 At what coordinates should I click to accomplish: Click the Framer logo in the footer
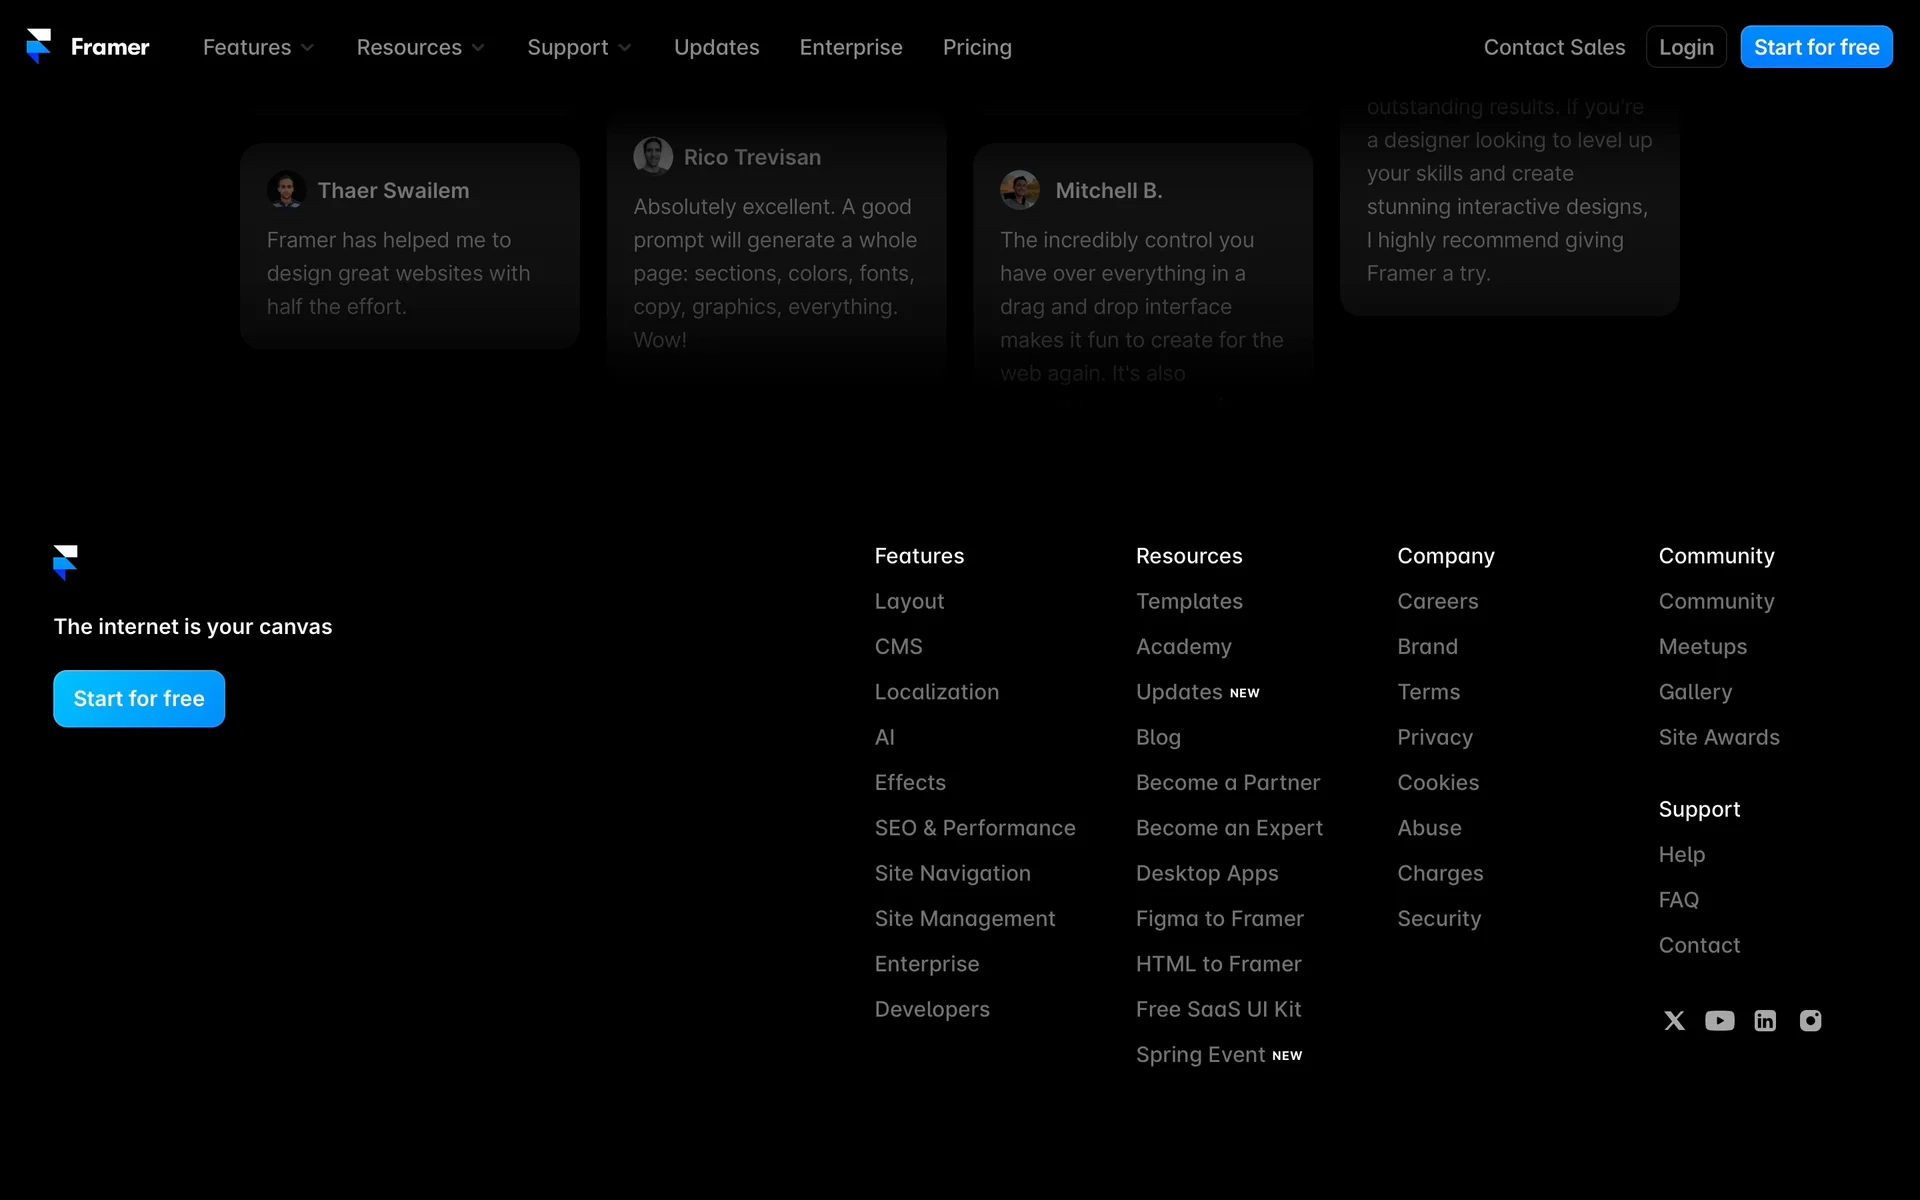pos(65,562)
